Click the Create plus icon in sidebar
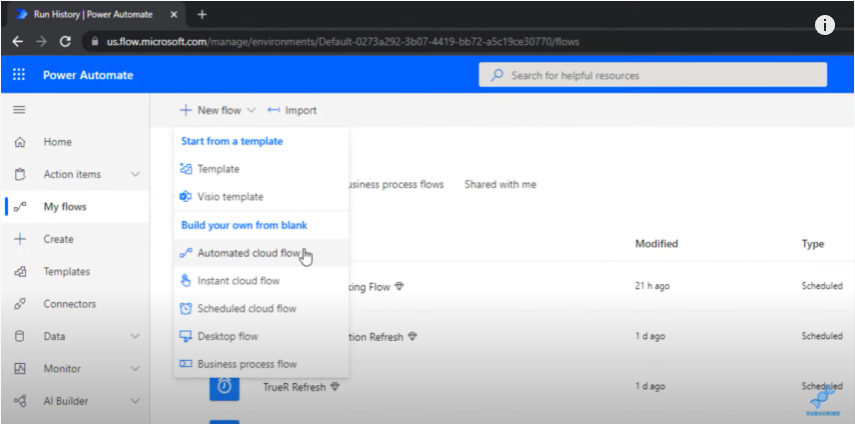The height and width of the screenshot is (424, 855). (x=20, y=239)
